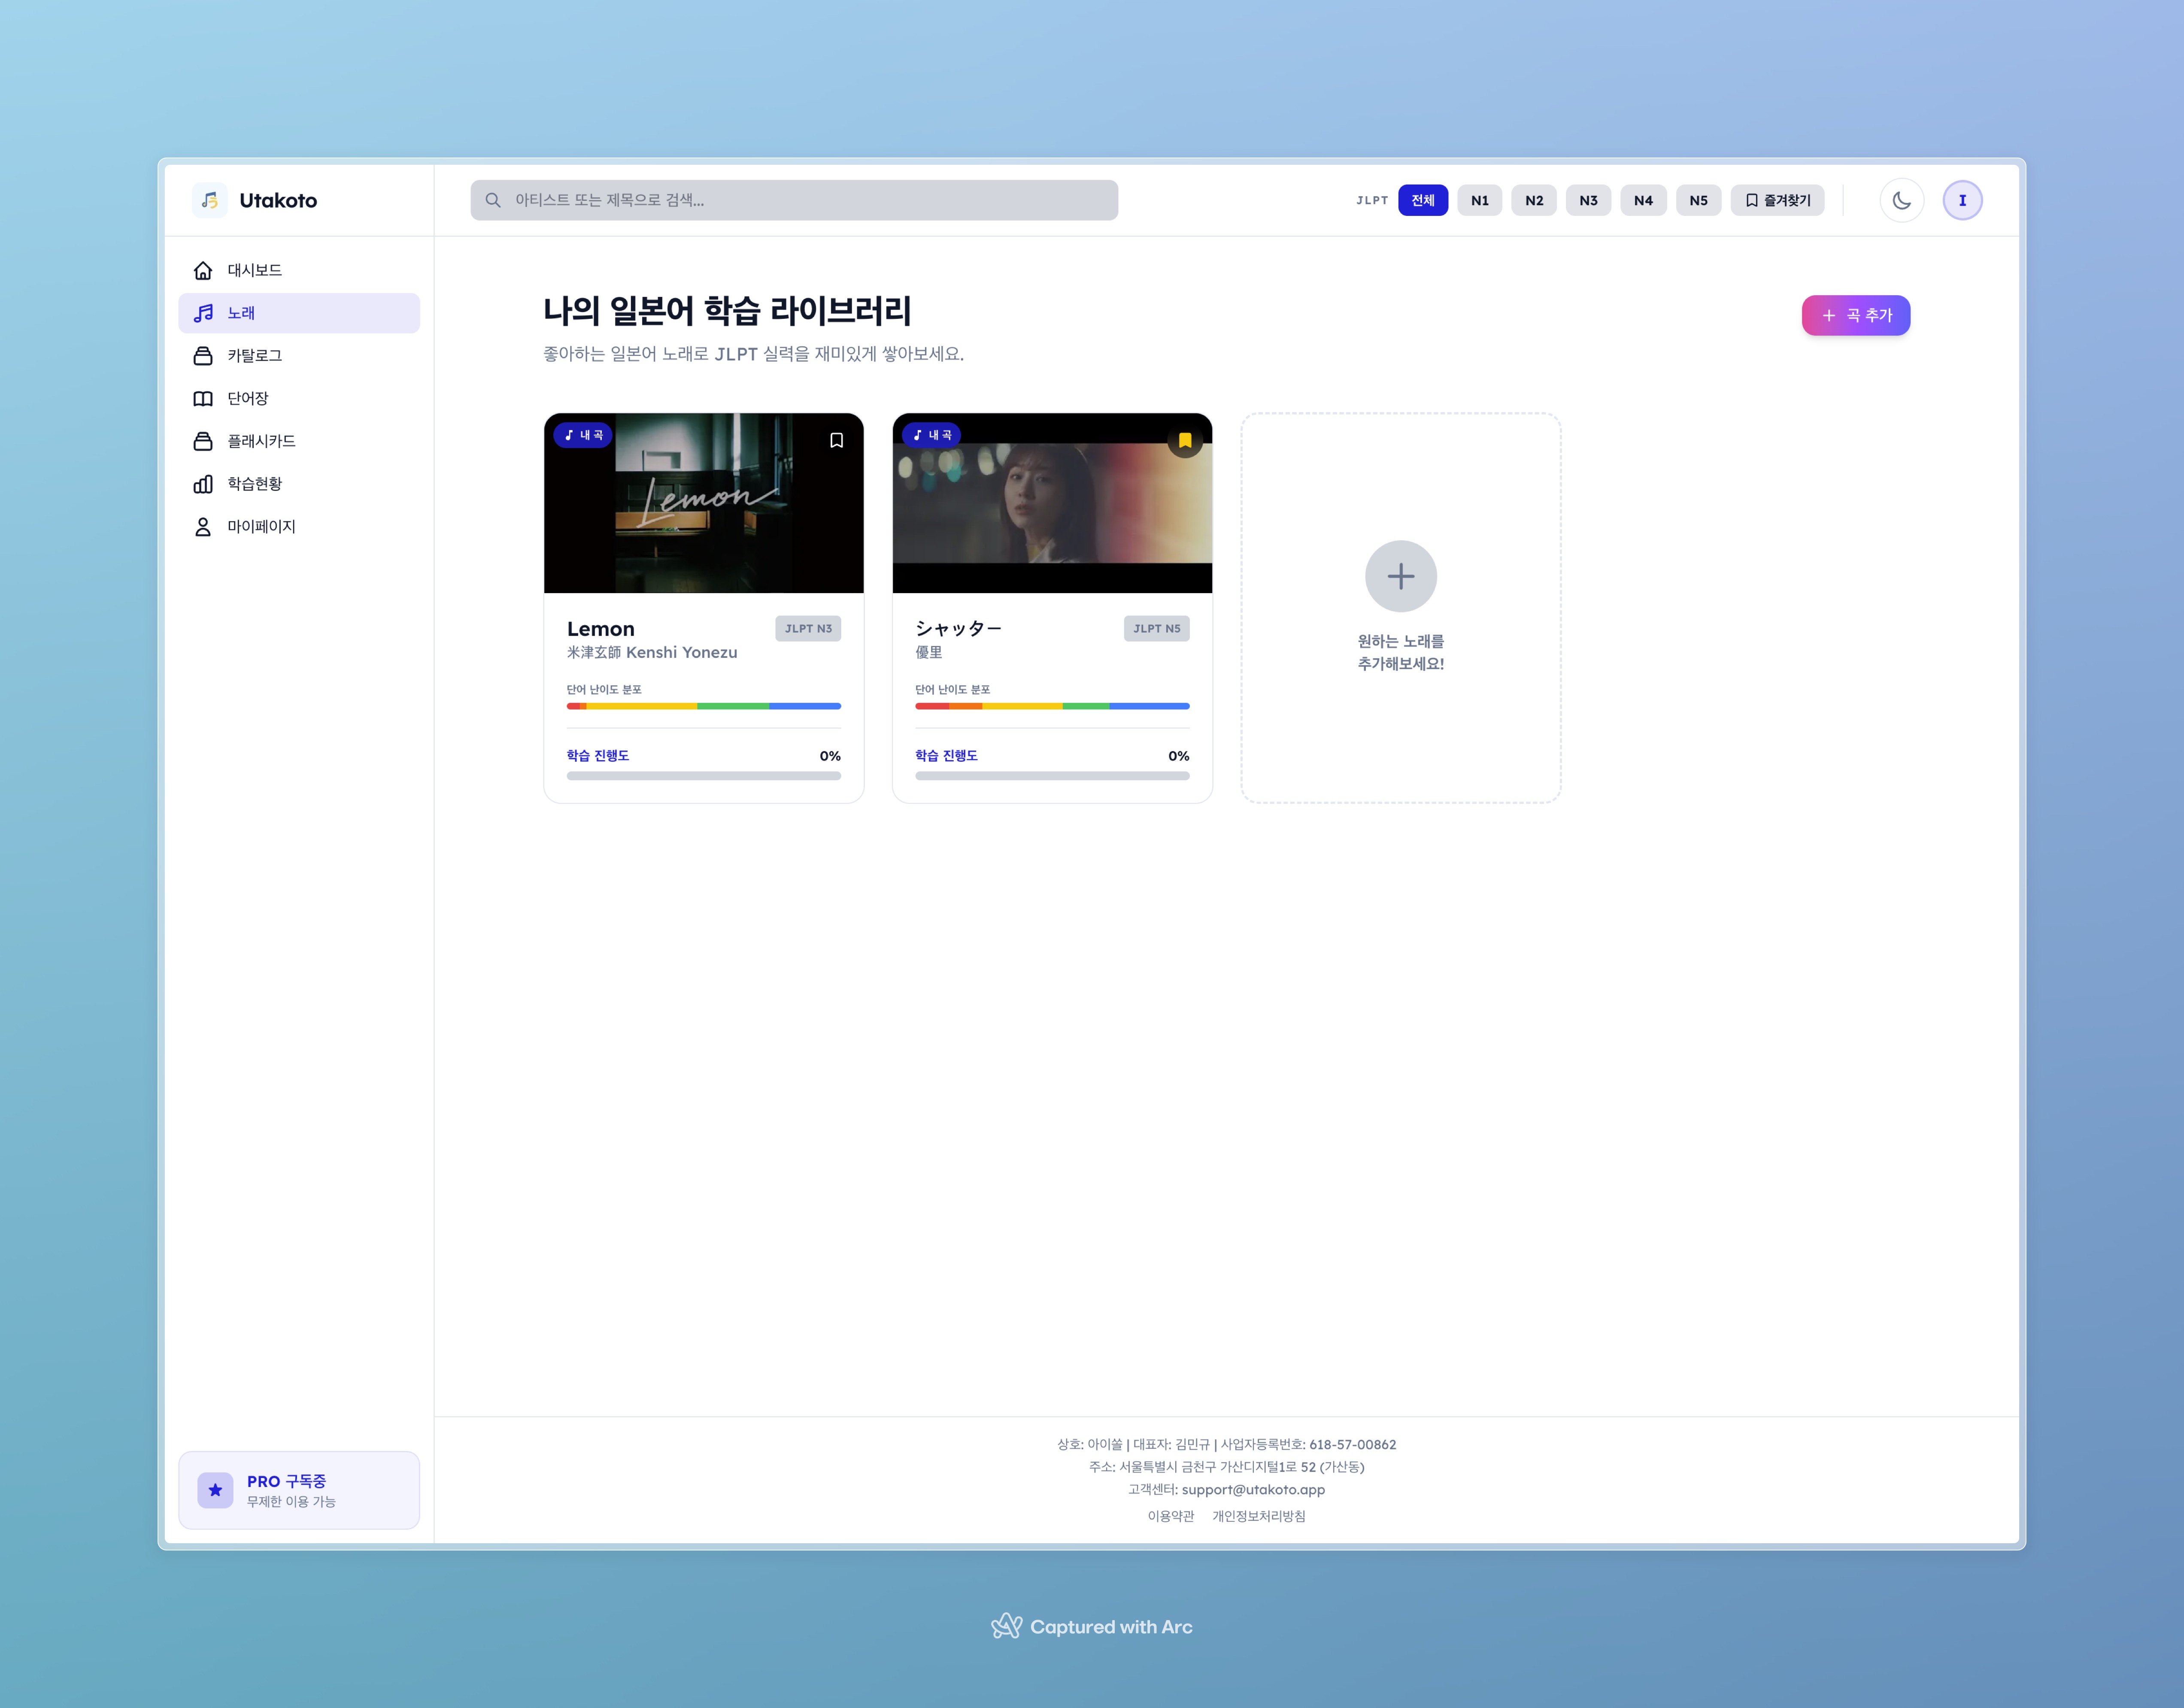This screenshot has height=1708, width=2184.
Task: Click the Utakoto logo icon
Action: [x=210, y=200]
